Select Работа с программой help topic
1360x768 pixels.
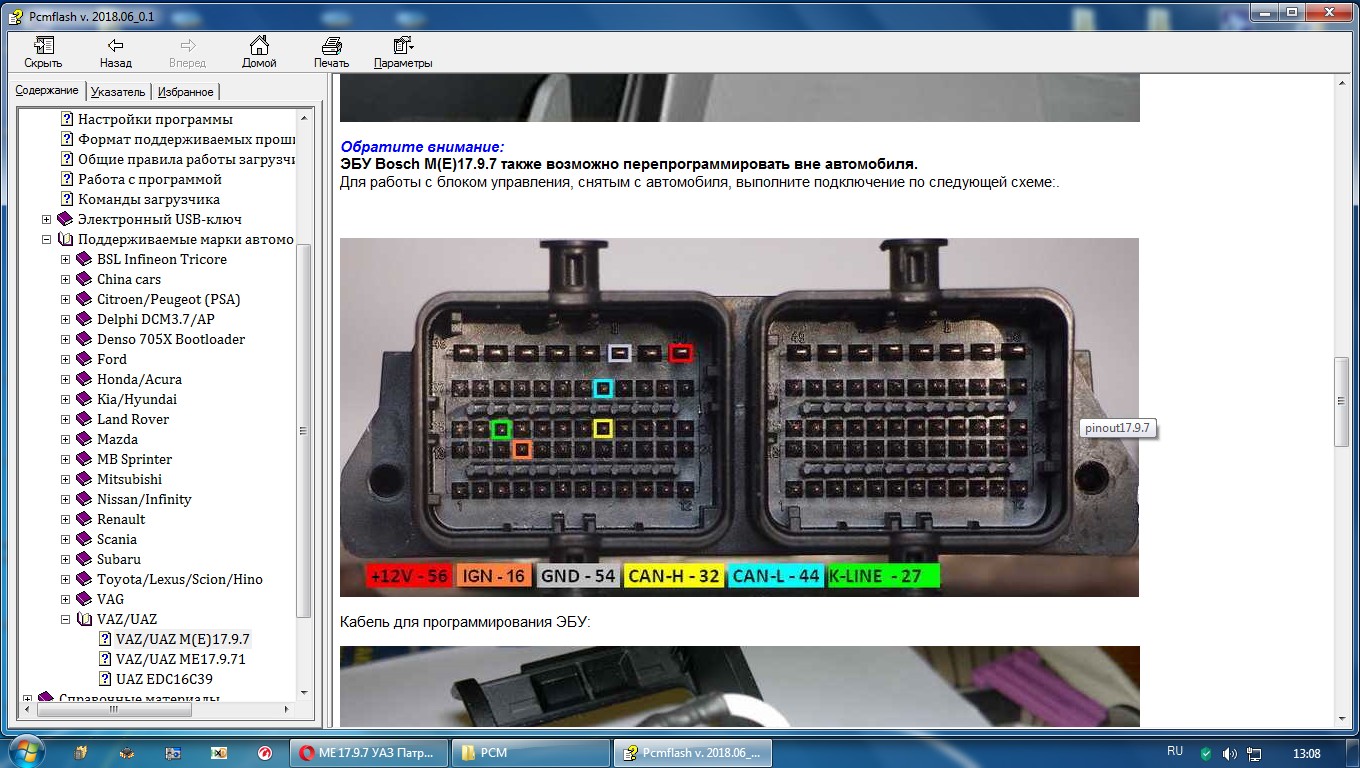(149, 179)
